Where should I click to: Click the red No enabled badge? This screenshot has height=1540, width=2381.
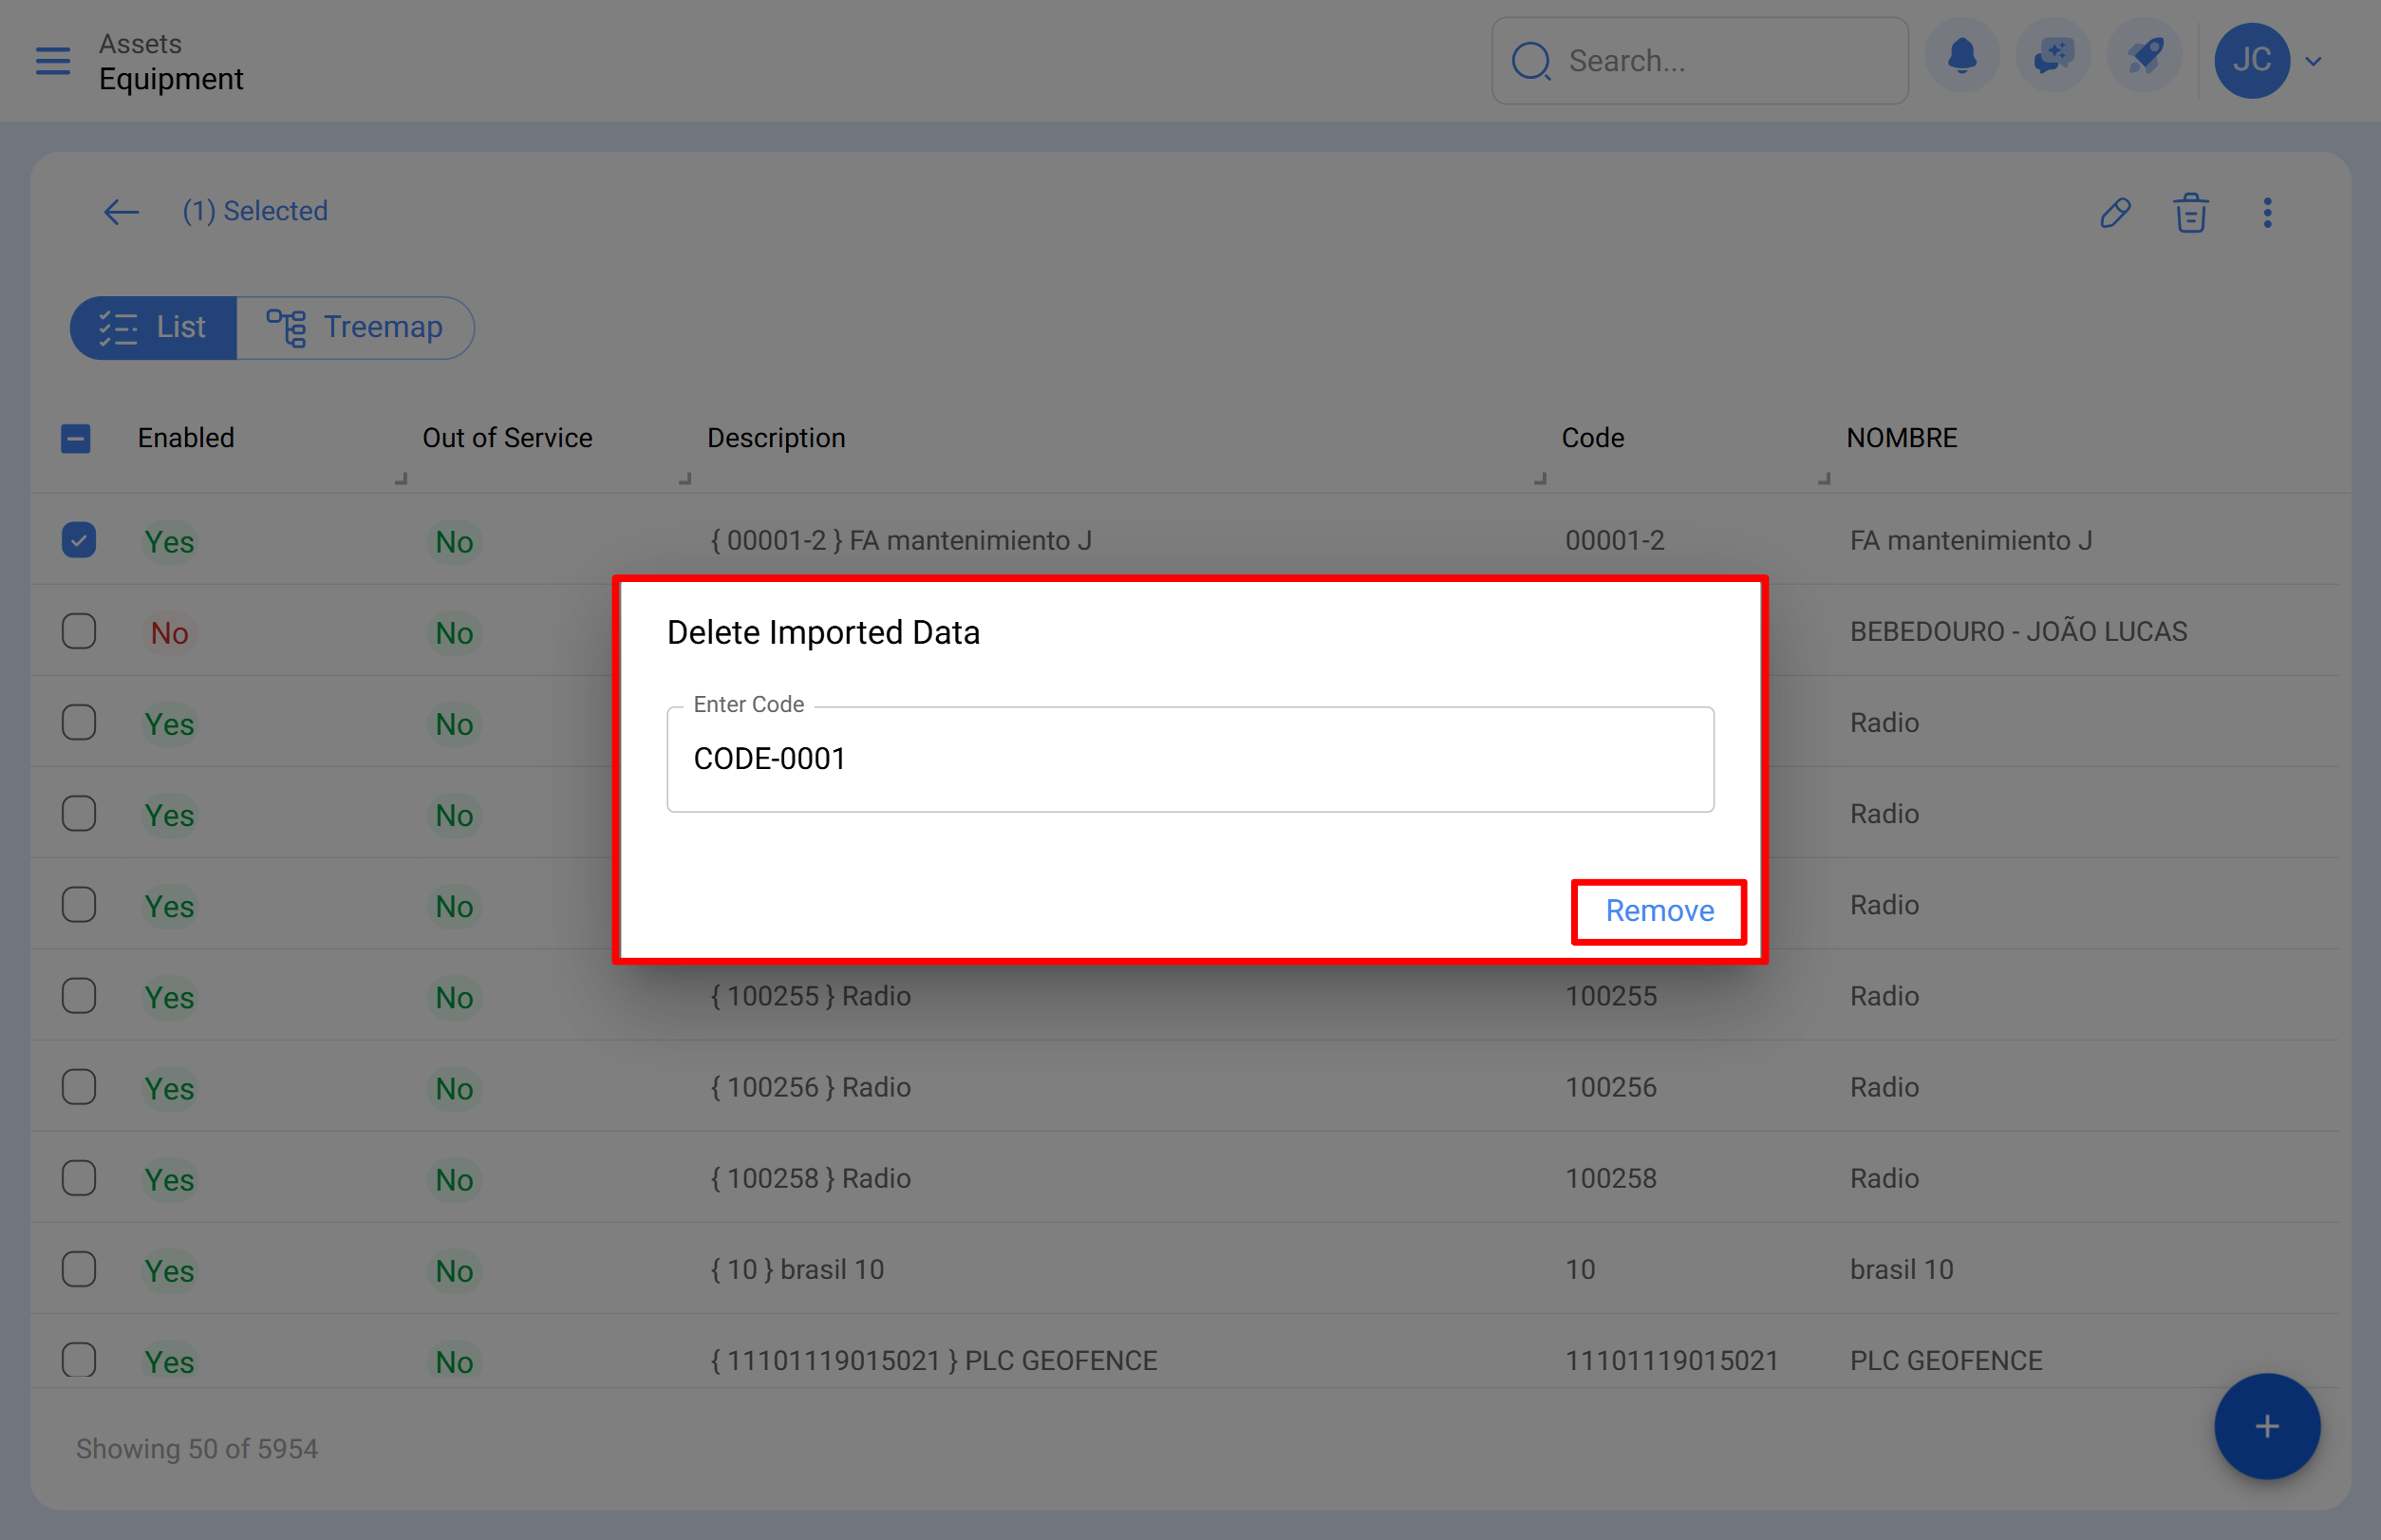point(169,633)
